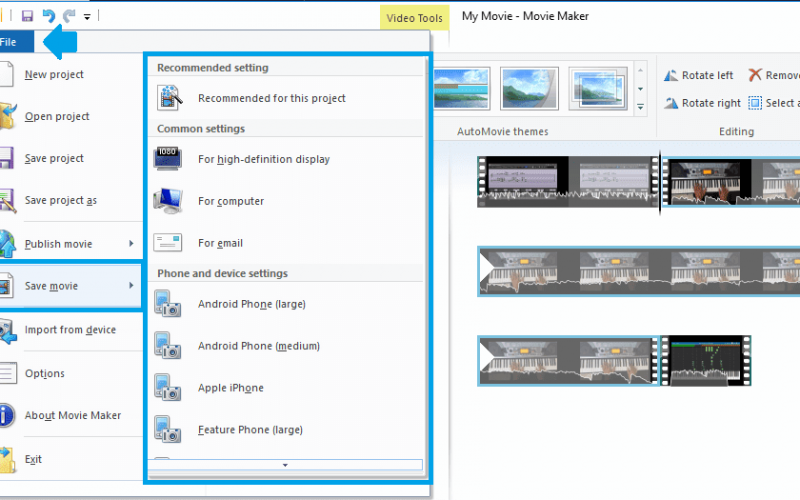Select keyboard clip on third storyboard row
Screen dimensions: 800x500
click(568, 361)
